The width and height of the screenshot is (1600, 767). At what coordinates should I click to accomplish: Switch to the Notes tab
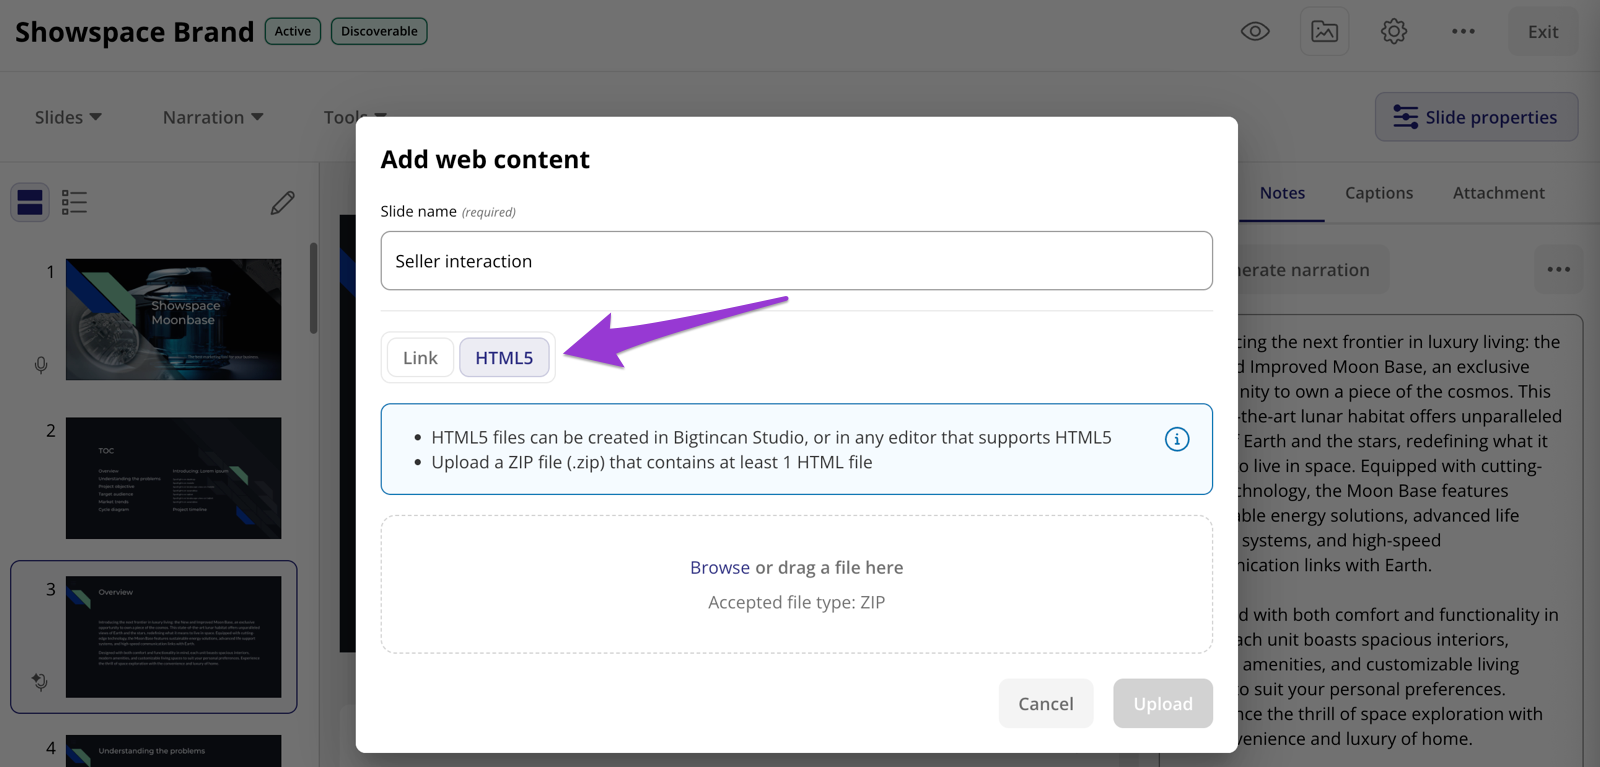[x=1282, y=193]
